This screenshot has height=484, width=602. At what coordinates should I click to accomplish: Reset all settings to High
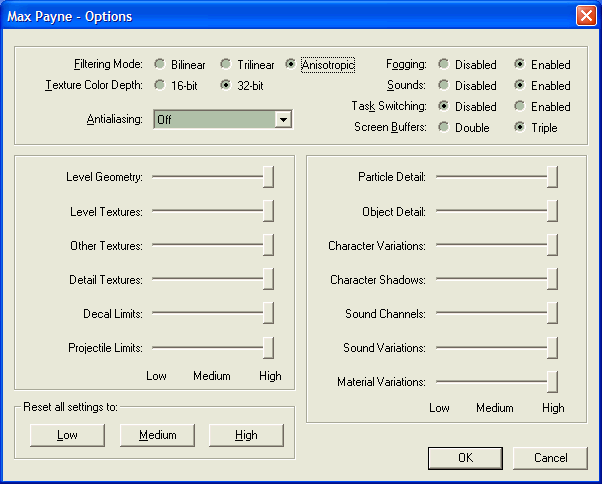pyautogui.click(x=246, y=435)
